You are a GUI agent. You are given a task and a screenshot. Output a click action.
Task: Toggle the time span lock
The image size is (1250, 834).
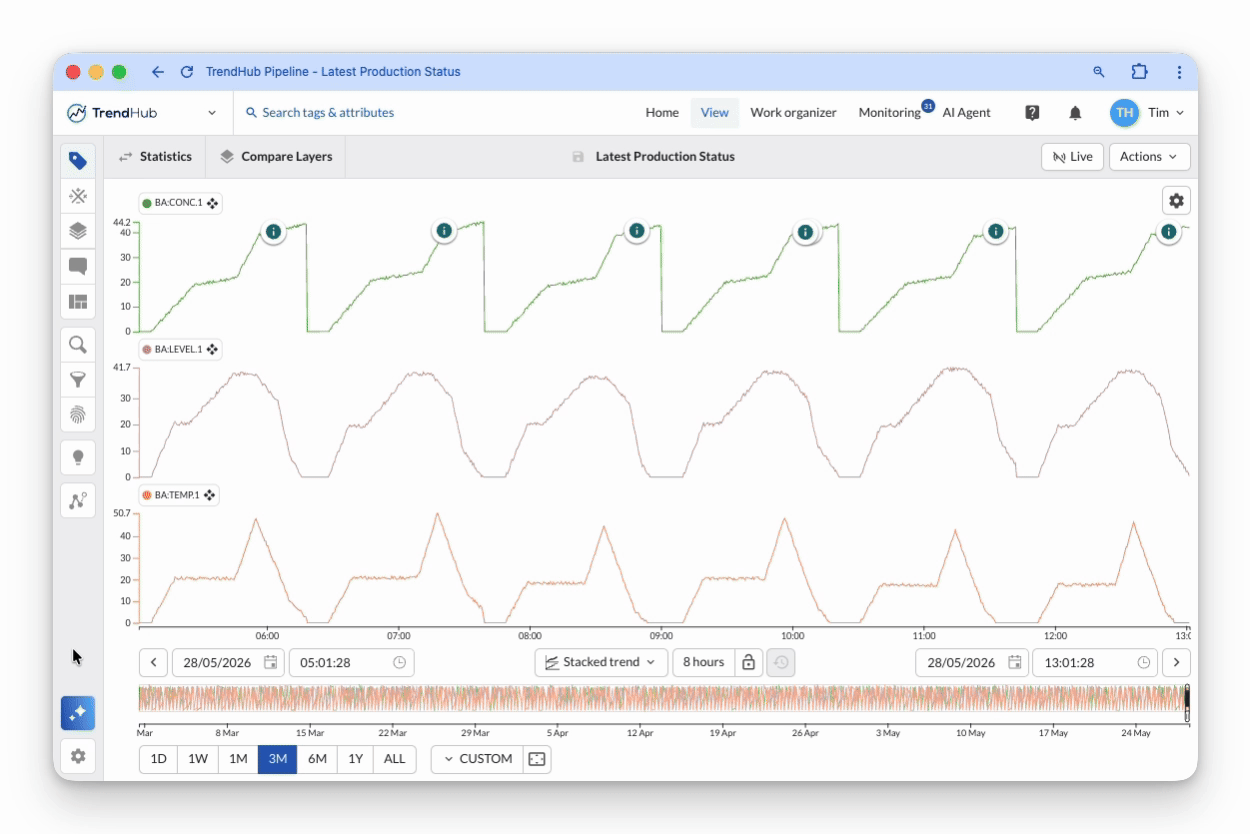point(748,662)
